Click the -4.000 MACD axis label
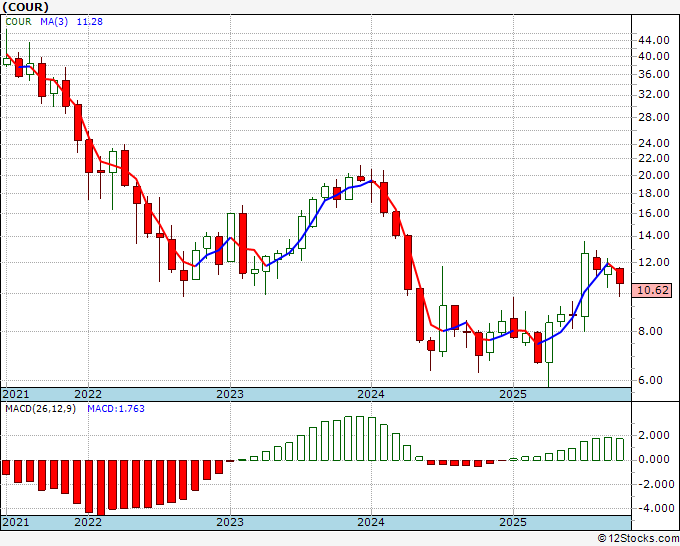This screenshot has width=680, height=546. [655, 508]
